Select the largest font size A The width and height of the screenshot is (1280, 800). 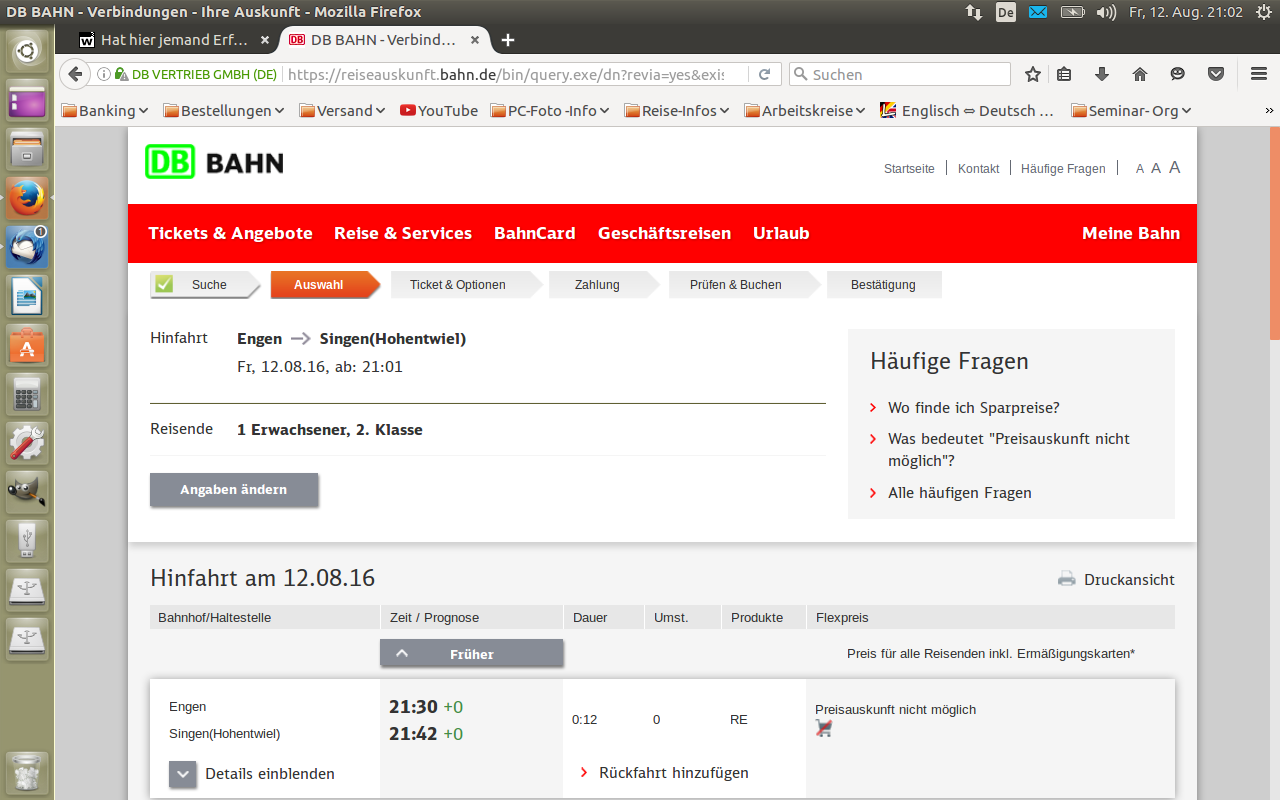(x=1175, y=167)
